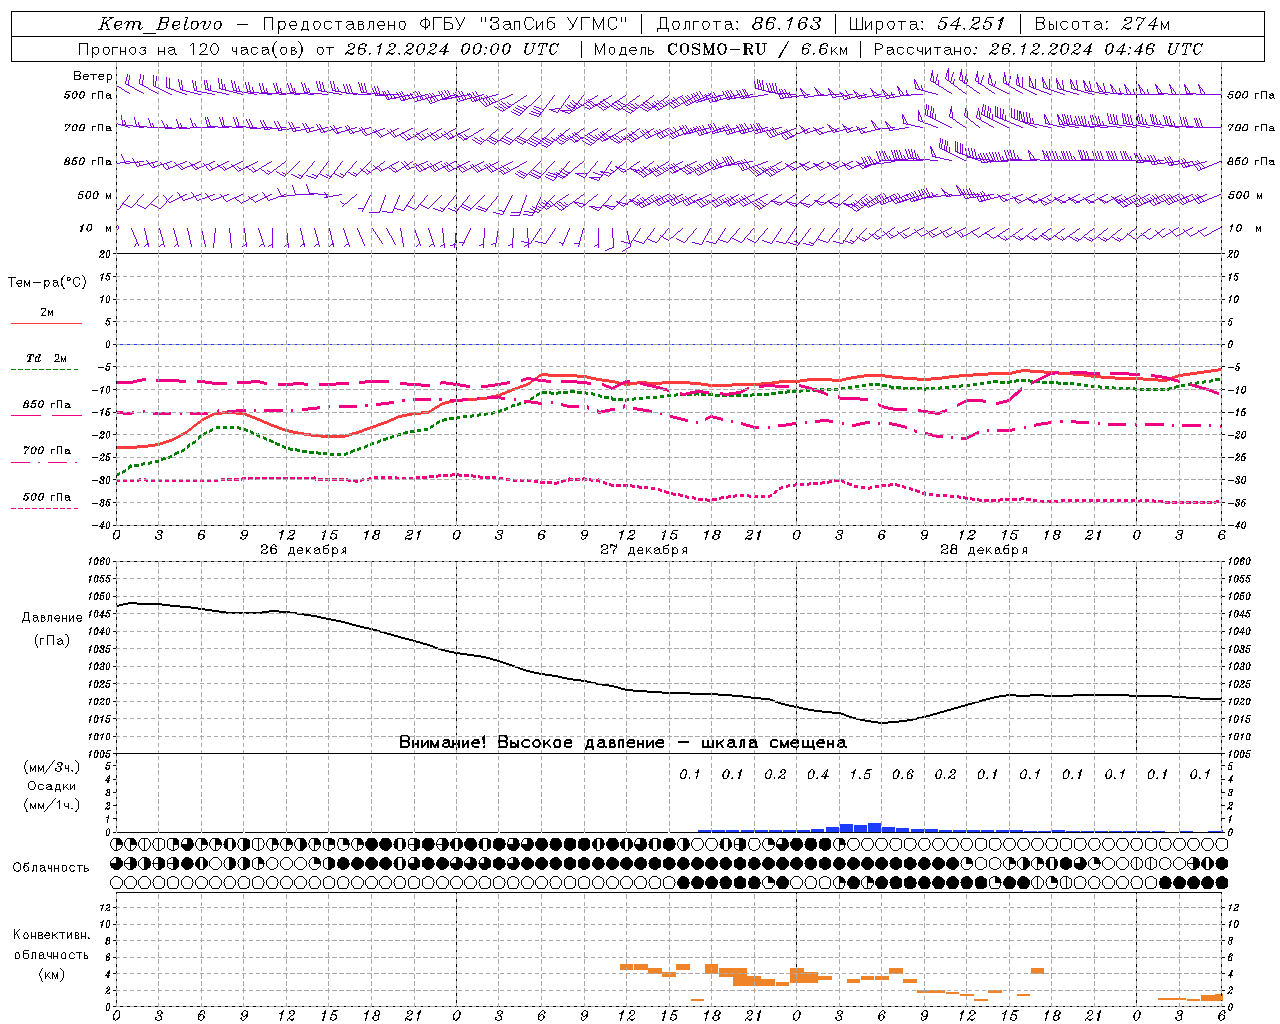The image size is (1280, 1024).
Task: Click the longitude value Долгота: 86.163
Action: coord(739,24)
